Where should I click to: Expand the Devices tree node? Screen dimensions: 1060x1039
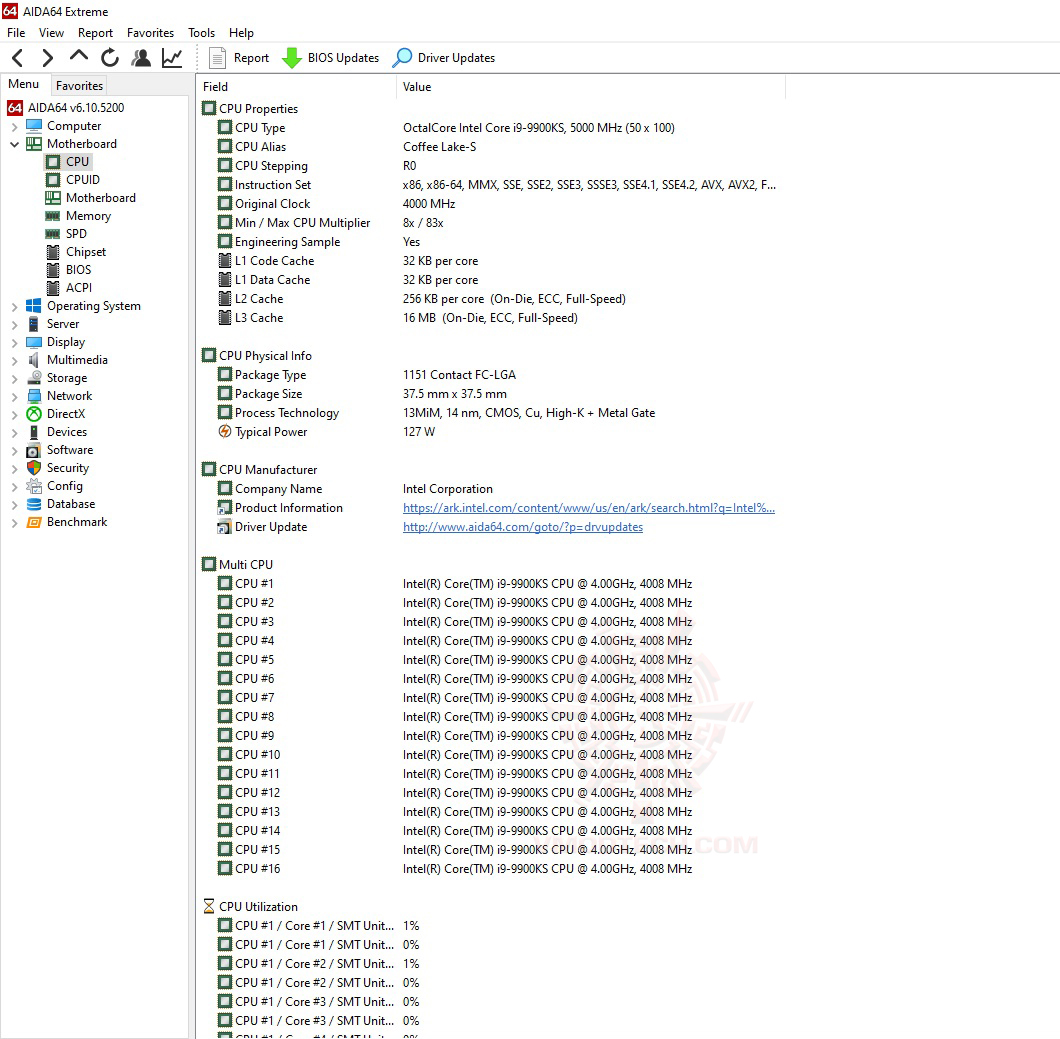[x=14, y=432]
